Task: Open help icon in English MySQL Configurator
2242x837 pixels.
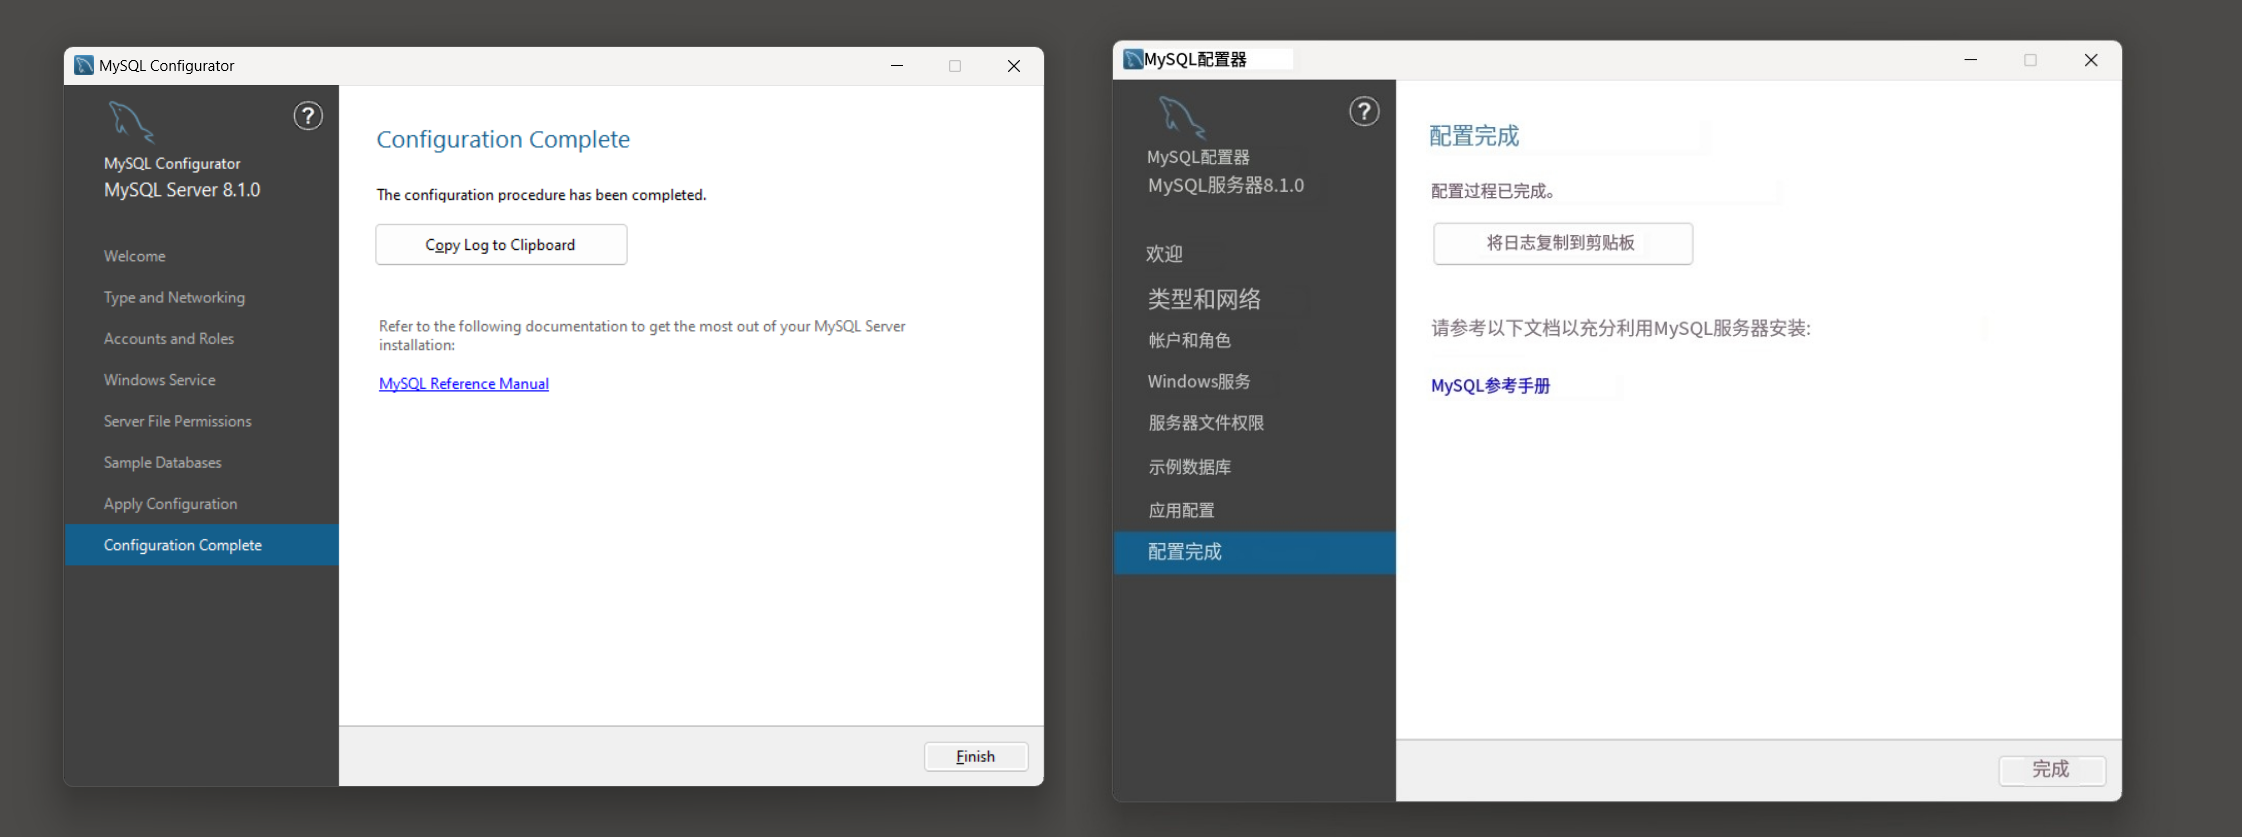Action: click(308, 116)
